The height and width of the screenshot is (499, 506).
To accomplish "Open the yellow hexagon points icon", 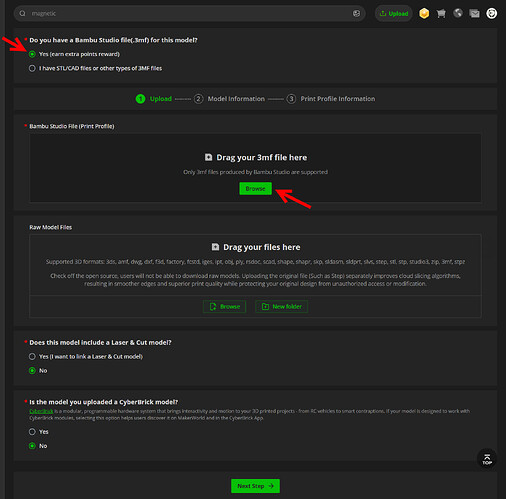I will tap(424, 13).
